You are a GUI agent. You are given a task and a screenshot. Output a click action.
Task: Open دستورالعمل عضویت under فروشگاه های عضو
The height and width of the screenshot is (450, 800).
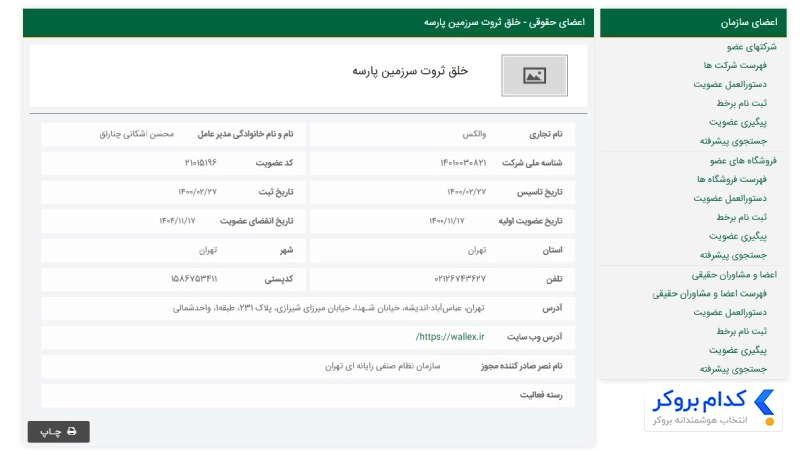(730, 198)
